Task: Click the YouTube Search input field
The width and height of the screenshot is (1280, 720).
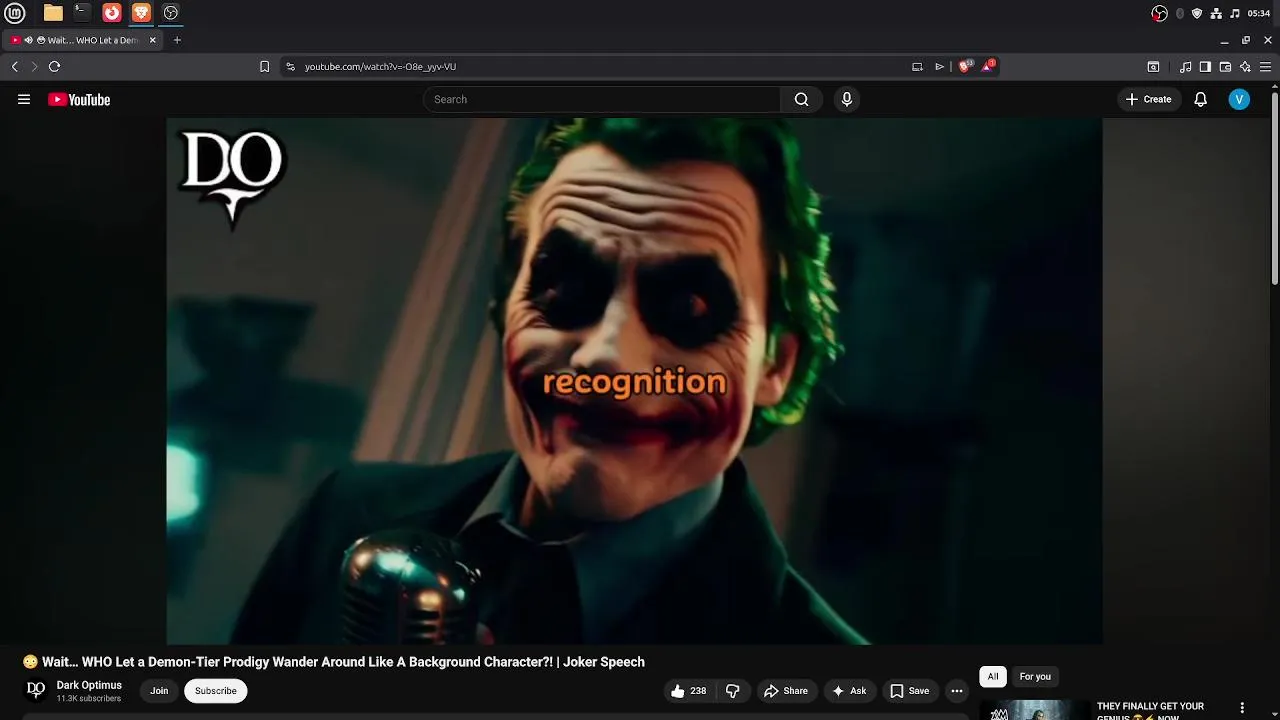Action: 602,99
